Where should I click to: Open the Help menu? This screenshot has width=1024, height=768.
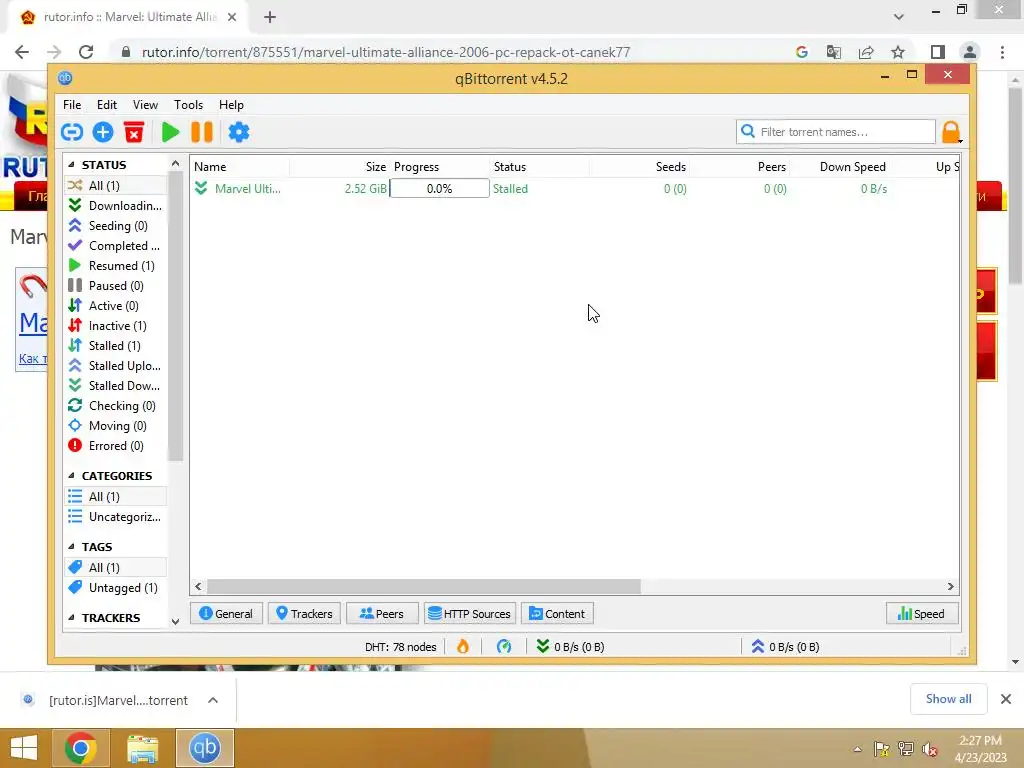[x=231, y=104]
